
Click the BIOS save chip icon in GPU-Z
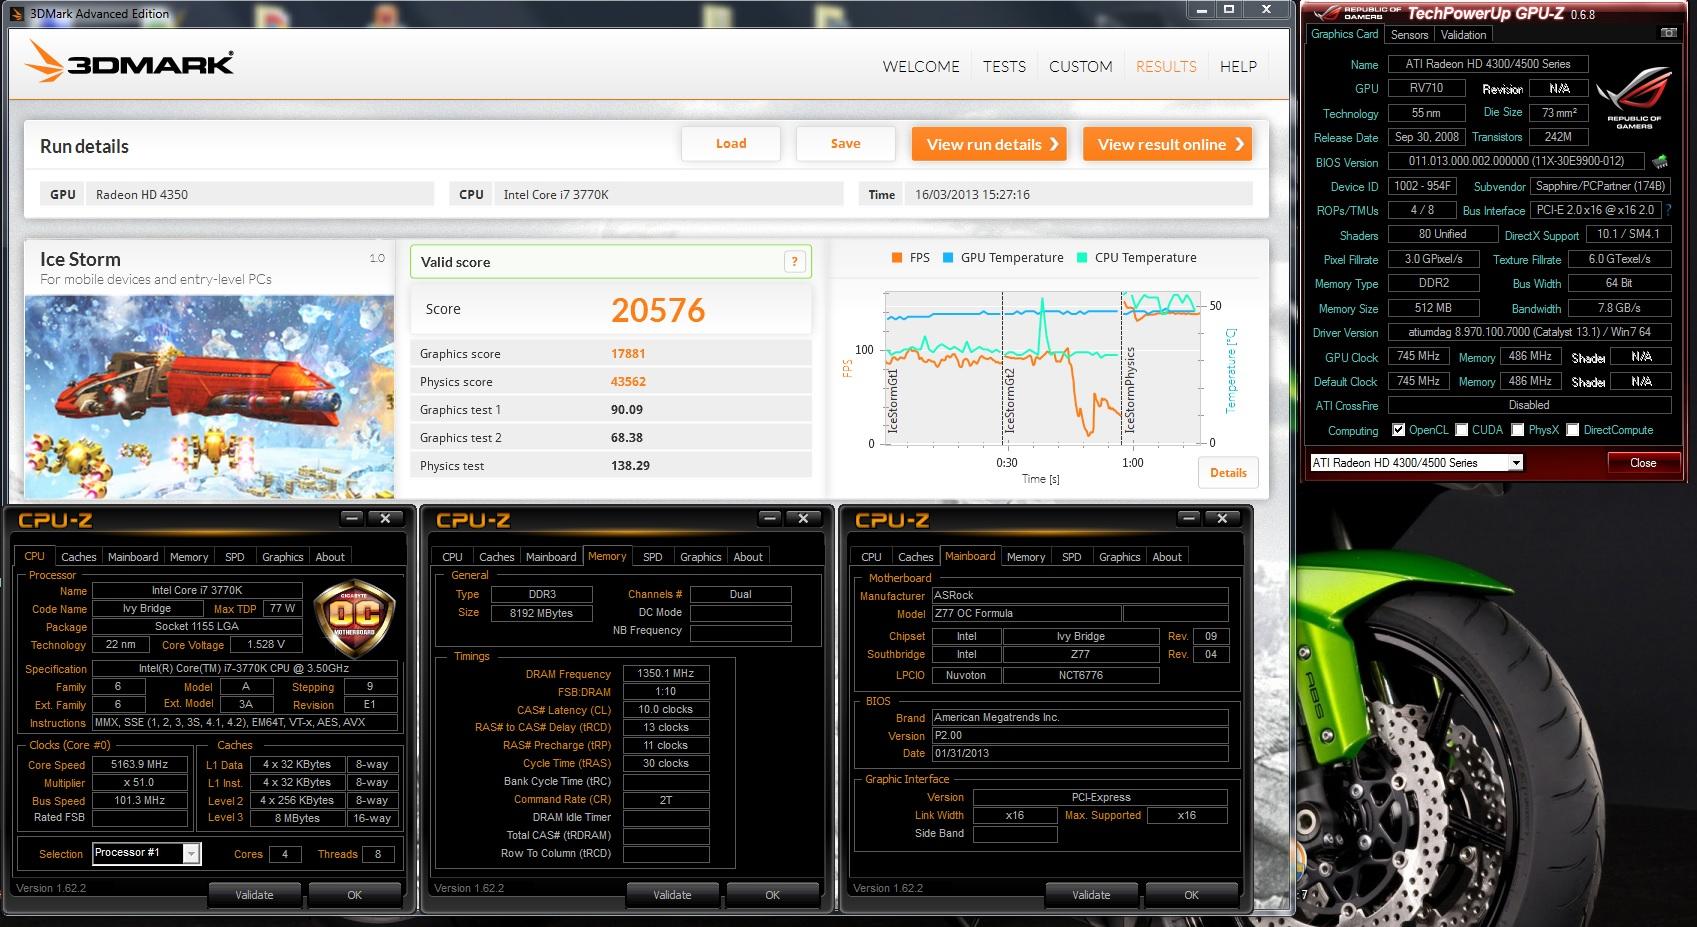[x=1660, y=161]
